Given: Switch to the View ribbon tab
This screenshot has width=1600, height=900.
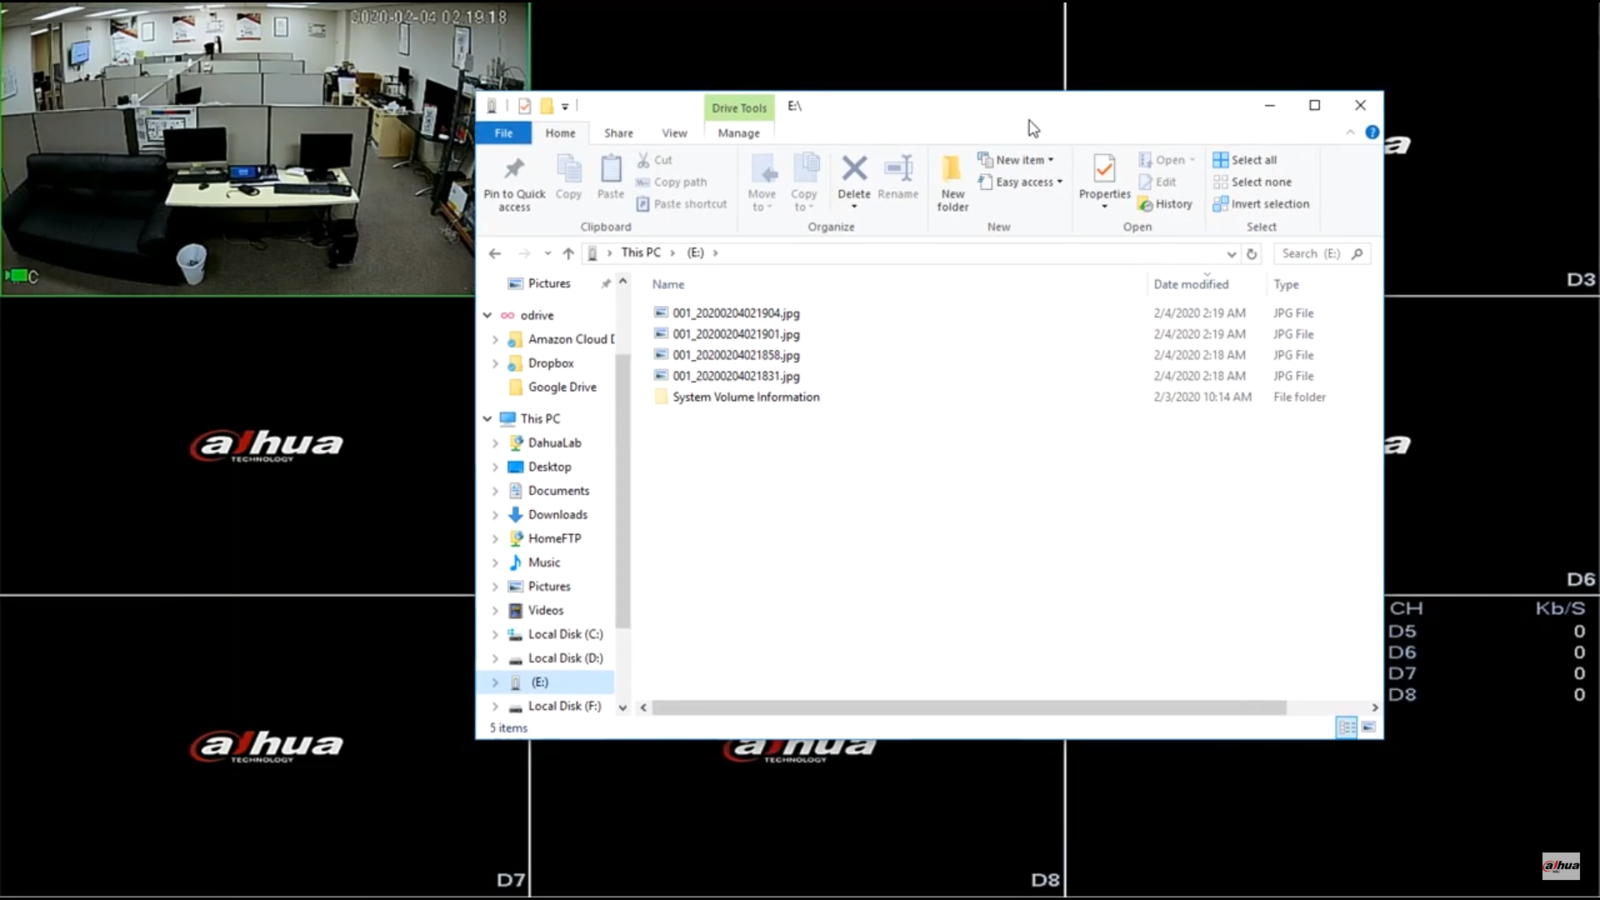Looking at the screenshot, I should 675,133.
